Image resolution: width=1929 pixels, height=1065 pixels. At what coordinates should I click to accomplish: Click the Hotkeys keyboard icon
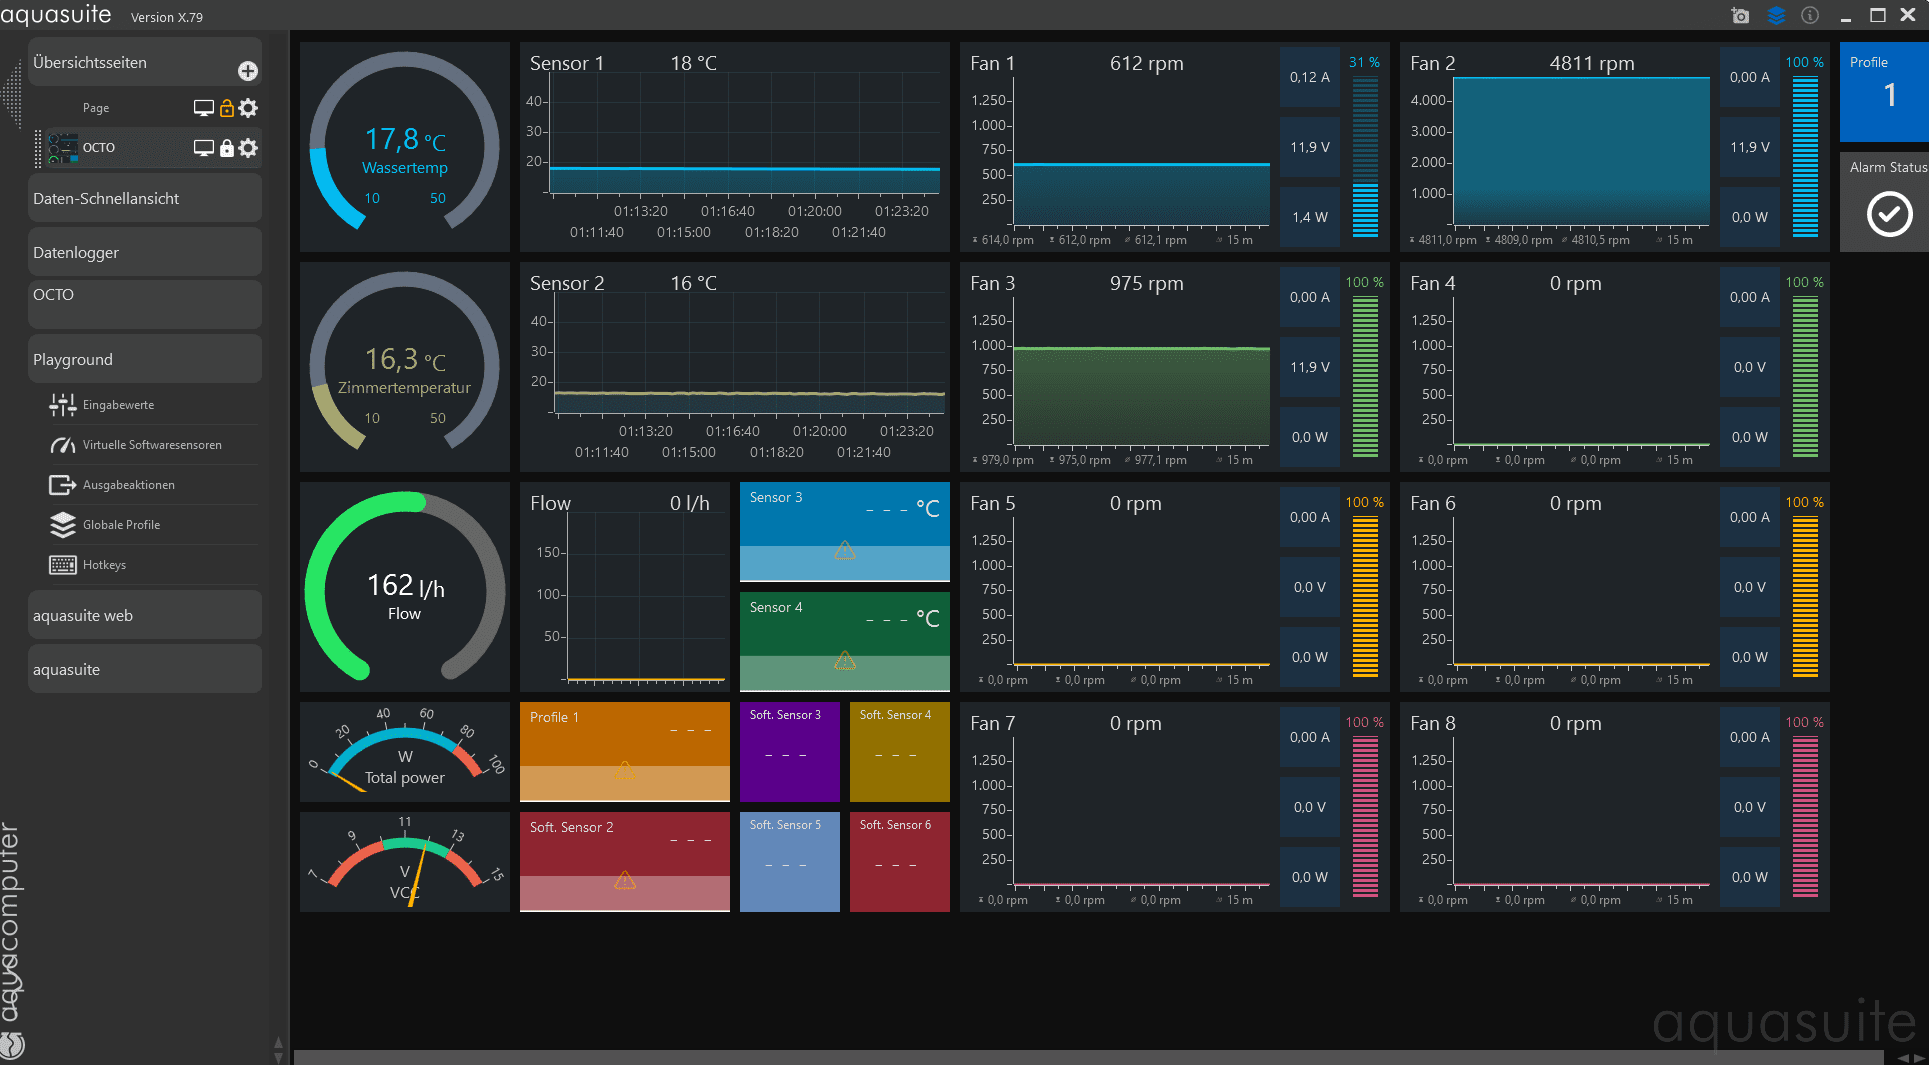pyautogui.click(x=63, y=565)
